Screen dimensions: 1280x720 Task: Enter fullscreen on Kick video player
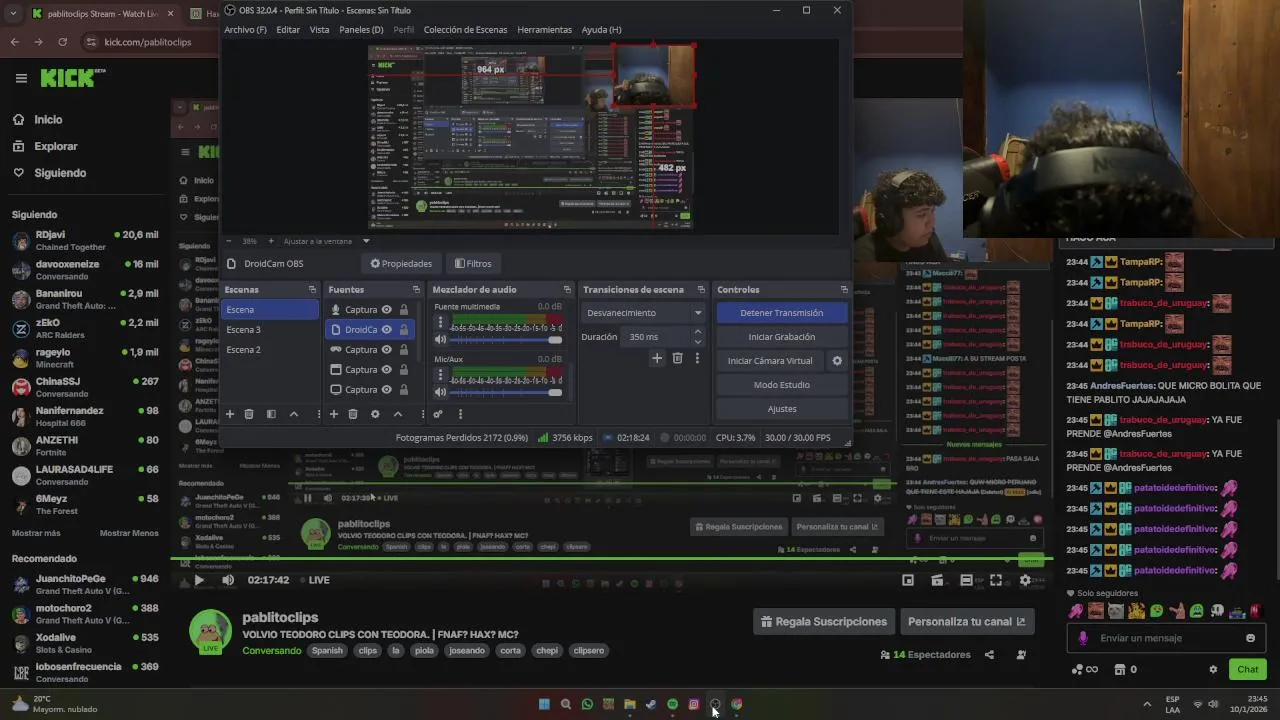996,580
